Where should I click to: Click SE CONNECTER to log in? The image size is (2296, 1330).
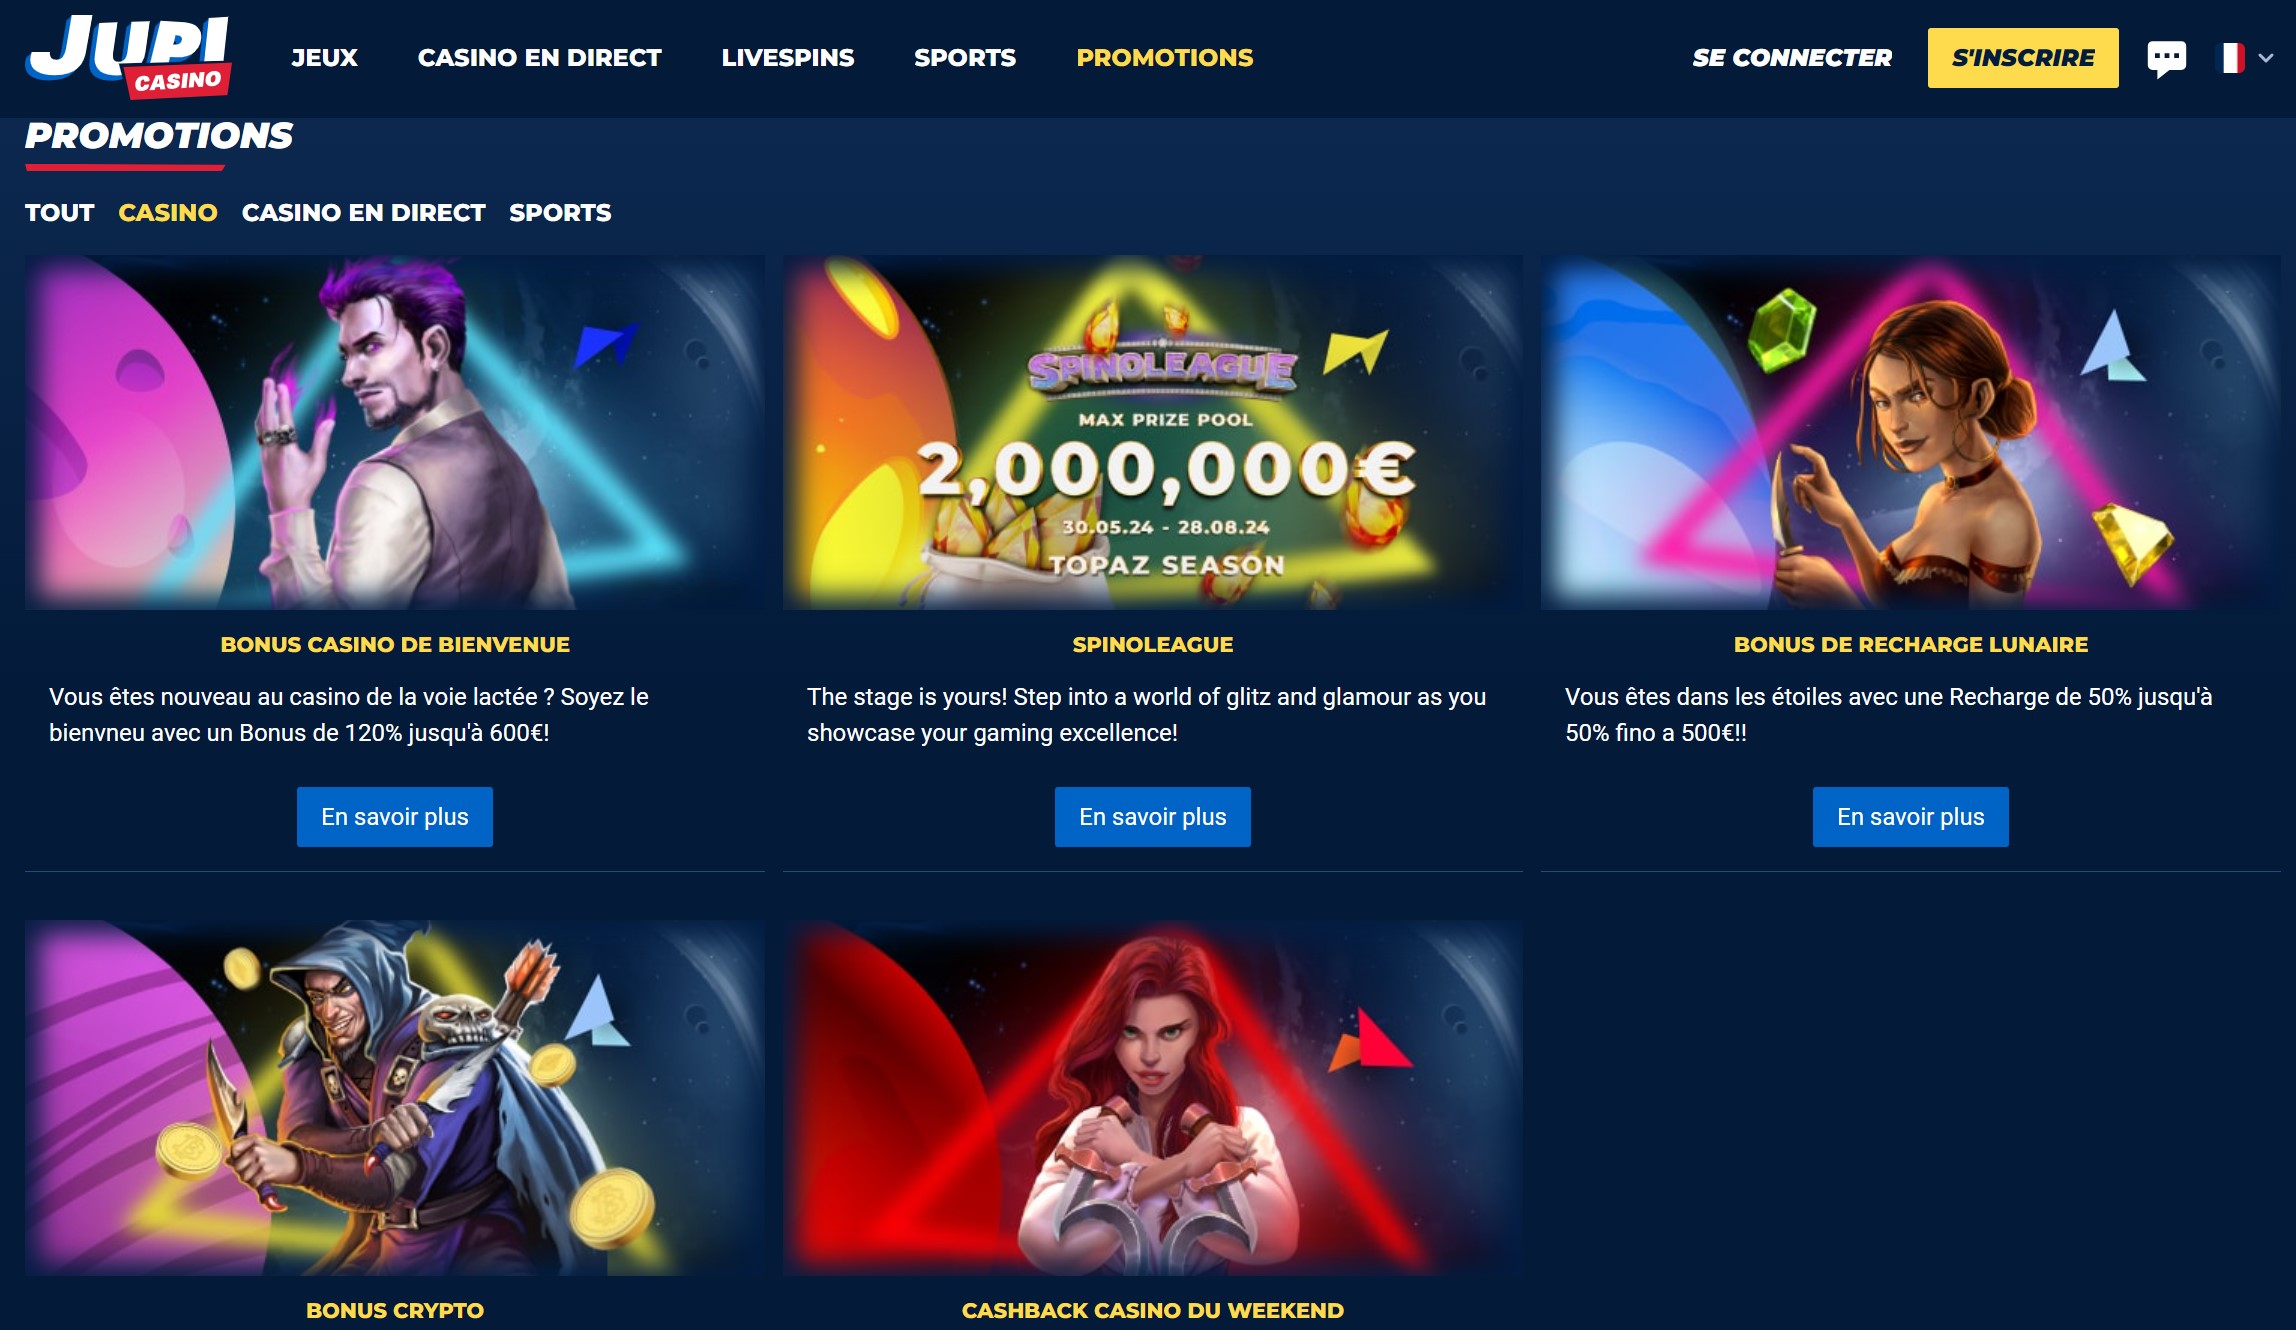tap(1791, 58)
